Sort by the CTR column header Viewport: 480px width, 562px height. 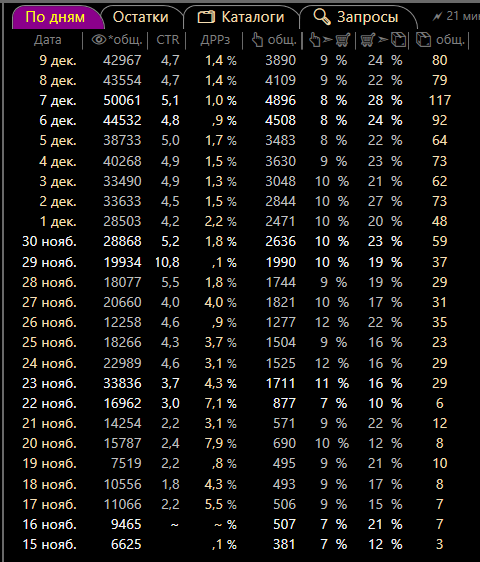[167, 40]
